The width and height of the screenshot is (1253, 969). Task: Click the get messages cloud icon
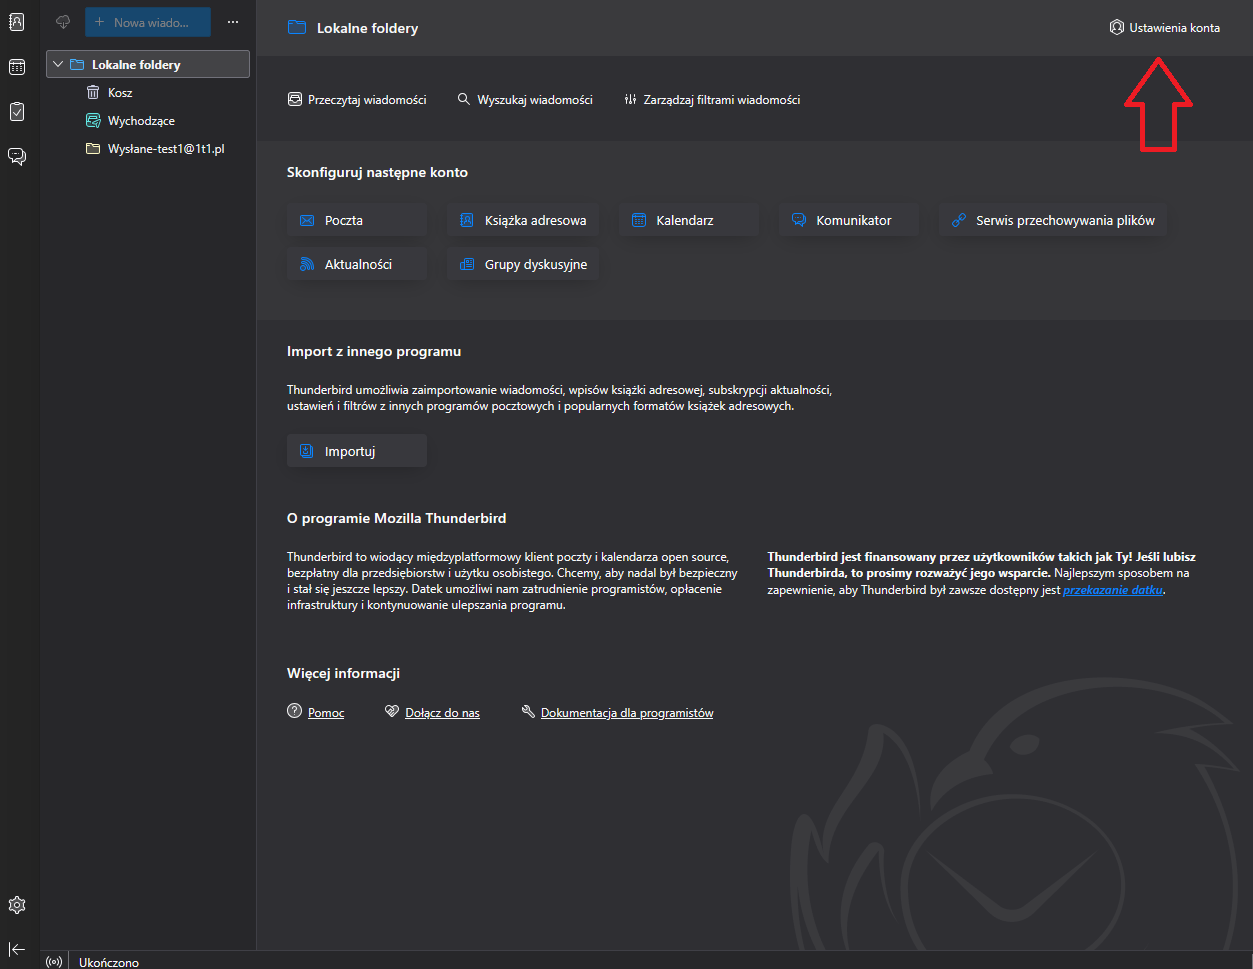(x=63, y=22)
